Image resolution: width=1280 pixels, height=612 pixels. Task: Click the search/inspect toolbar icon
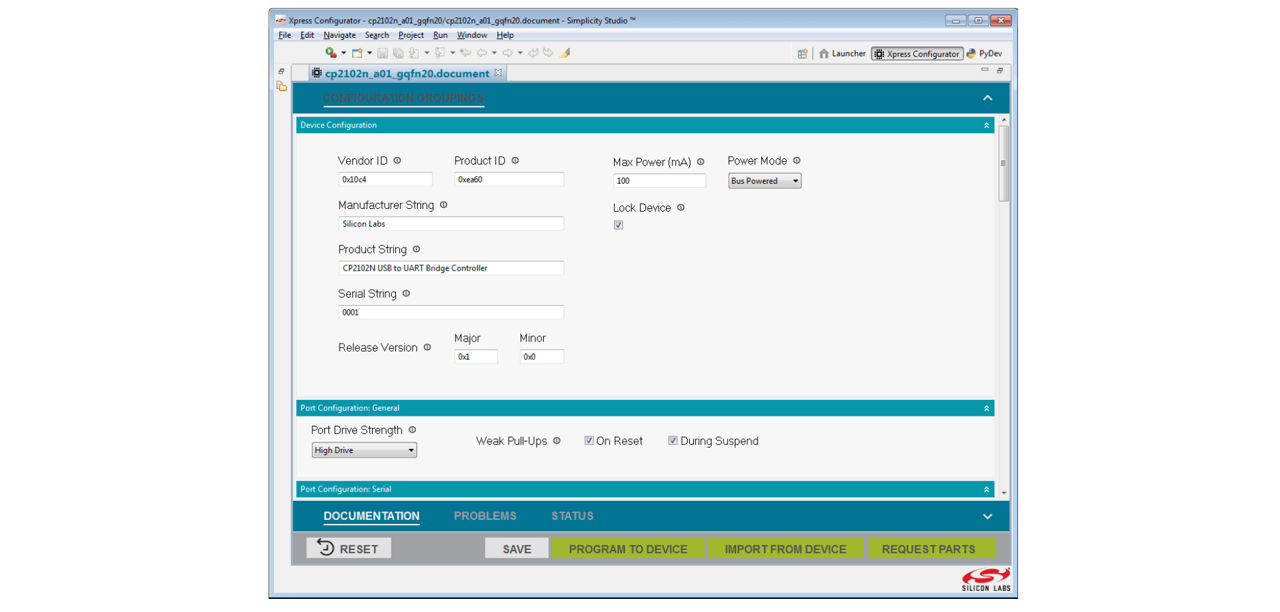pyautogui.click(x=331, y=53)
